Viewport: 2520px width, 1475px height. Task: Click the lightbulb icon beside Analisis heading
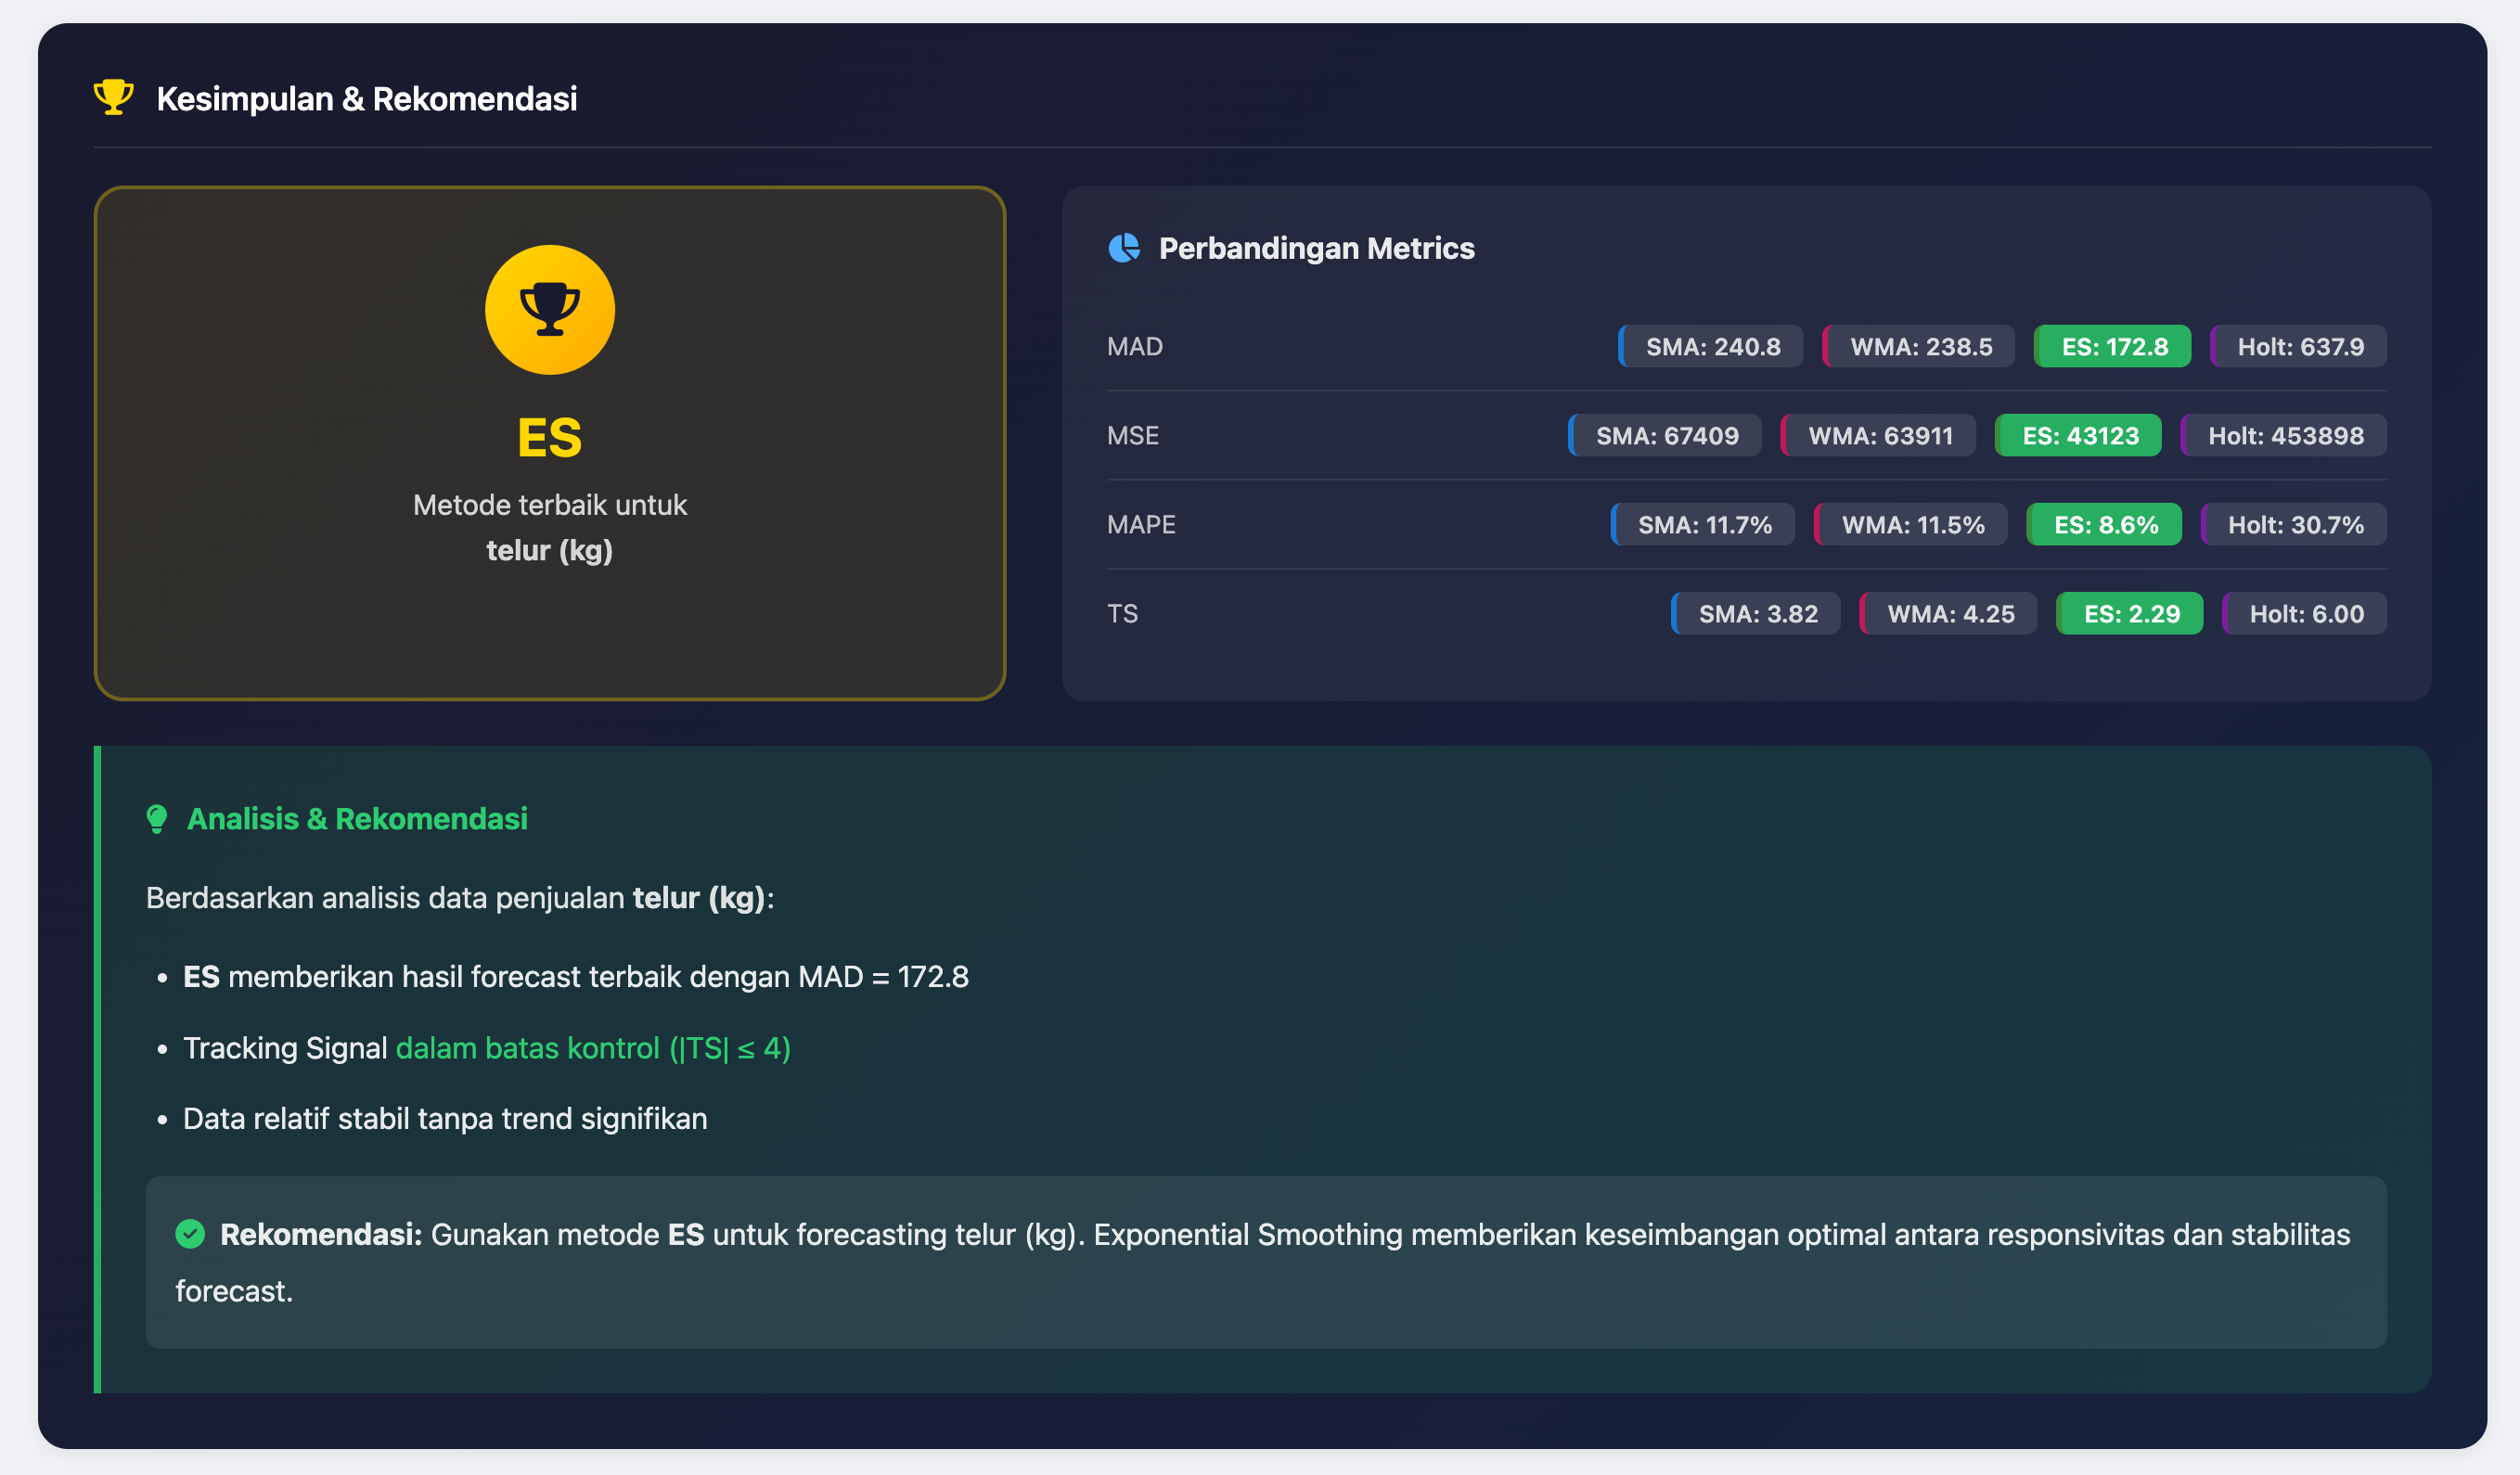click(x=157, y=819)
